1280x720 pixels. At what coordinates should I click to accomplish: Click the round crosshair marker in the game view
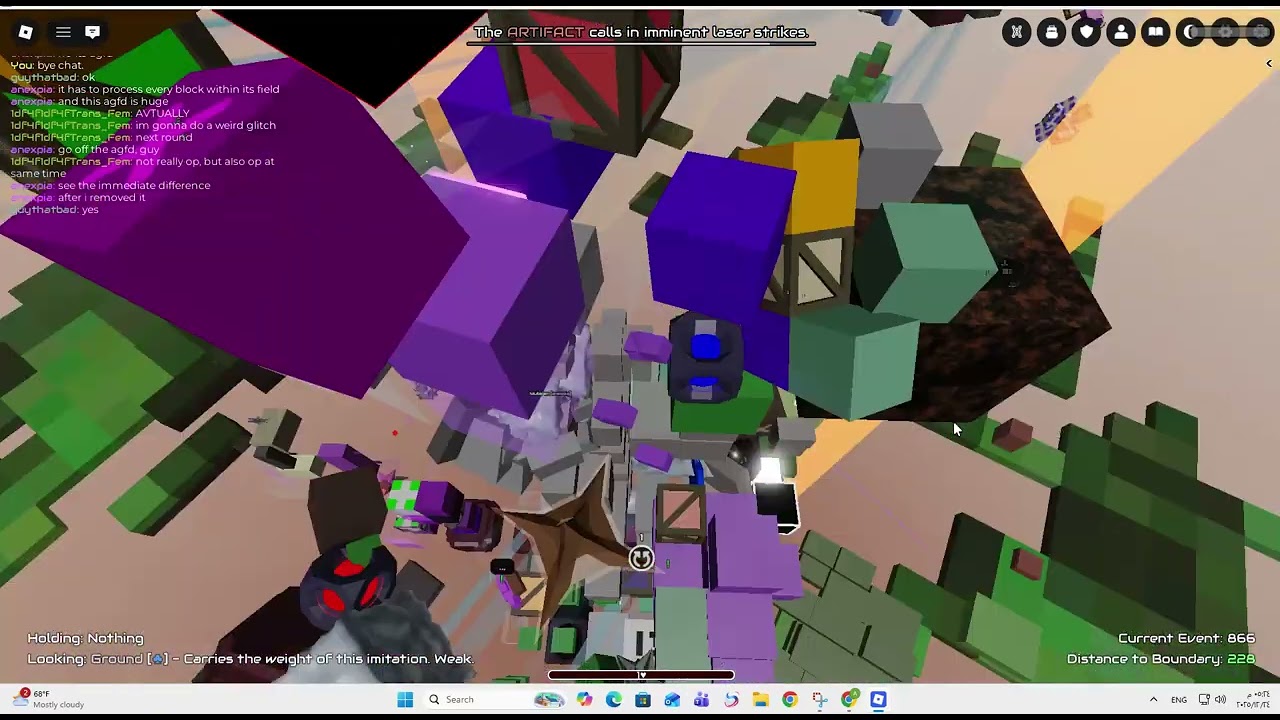pos(641,558)
